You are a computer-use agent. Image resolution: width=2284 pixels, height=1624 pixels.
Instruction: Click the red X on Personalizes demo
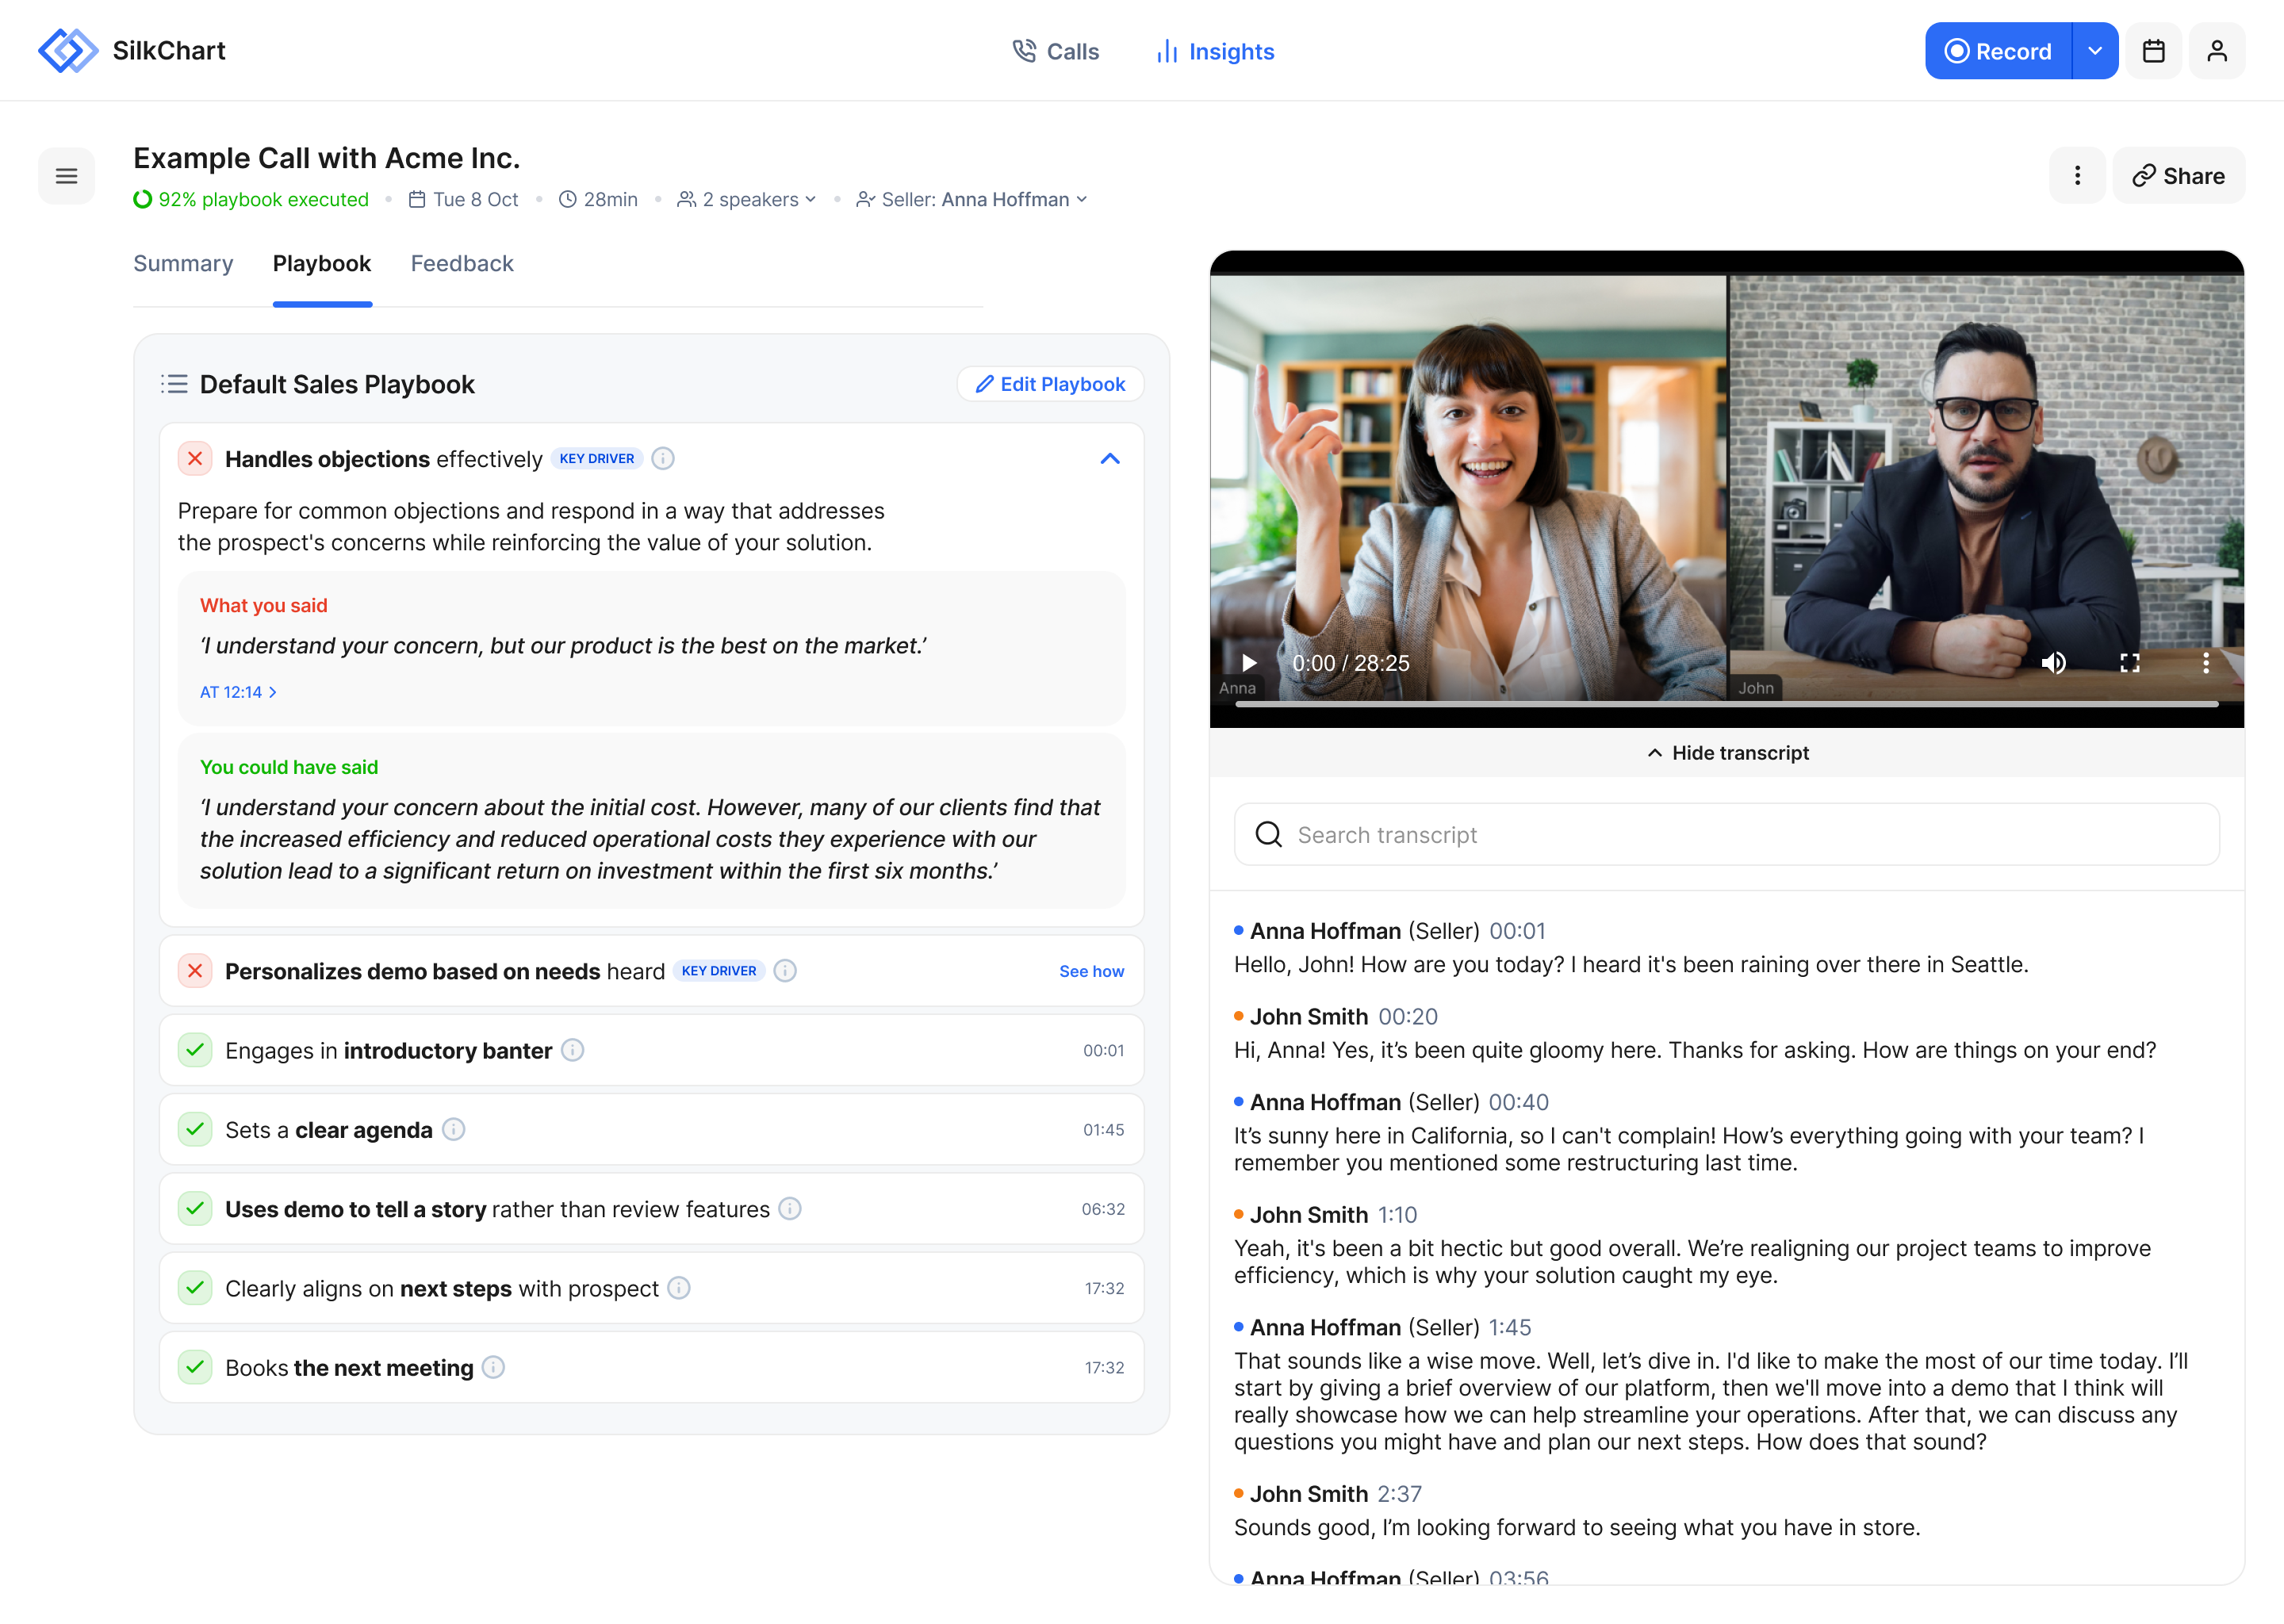coord(195,971)
